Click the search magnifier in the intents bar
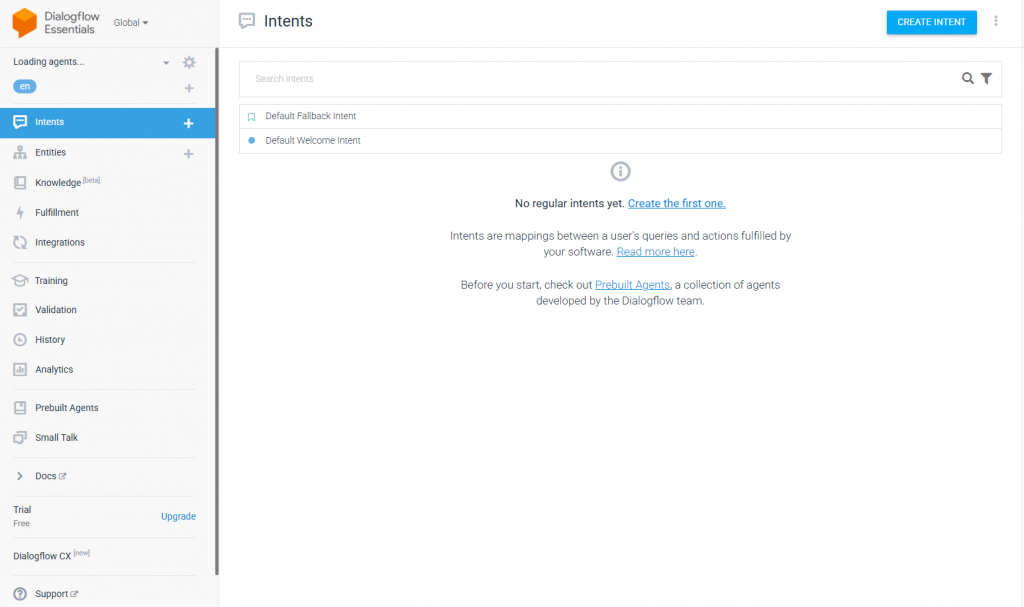1024x607 pixels. pos(967,78)
